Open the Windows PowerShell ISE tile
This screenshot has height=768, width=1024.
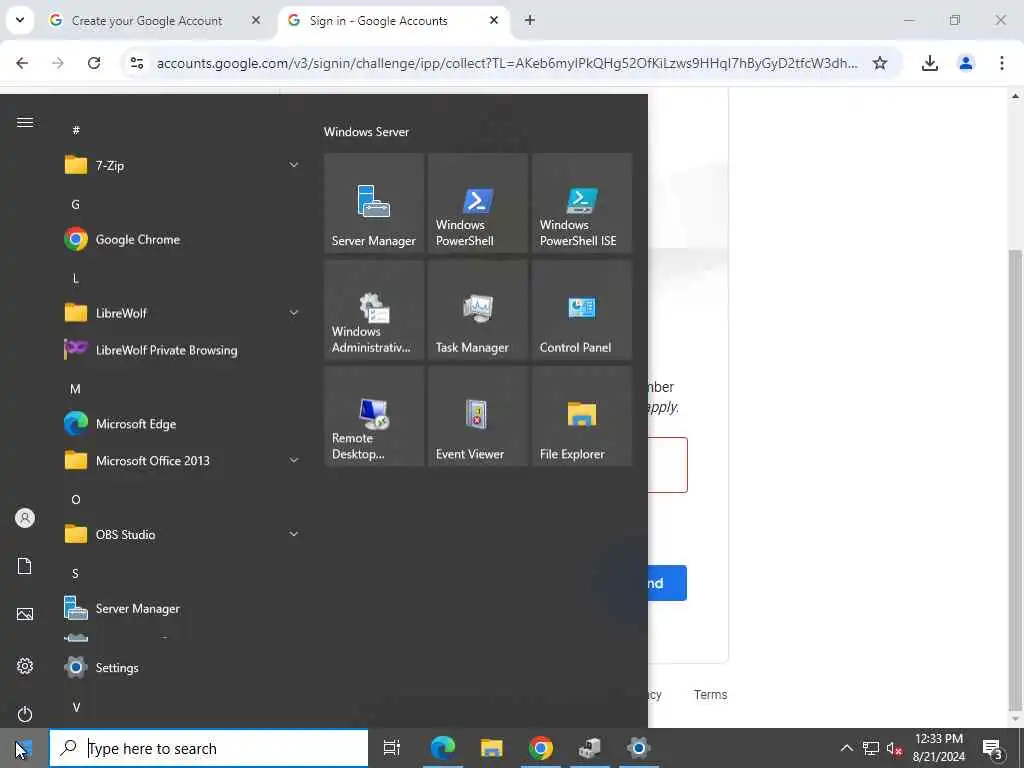[x=581, y=203]
